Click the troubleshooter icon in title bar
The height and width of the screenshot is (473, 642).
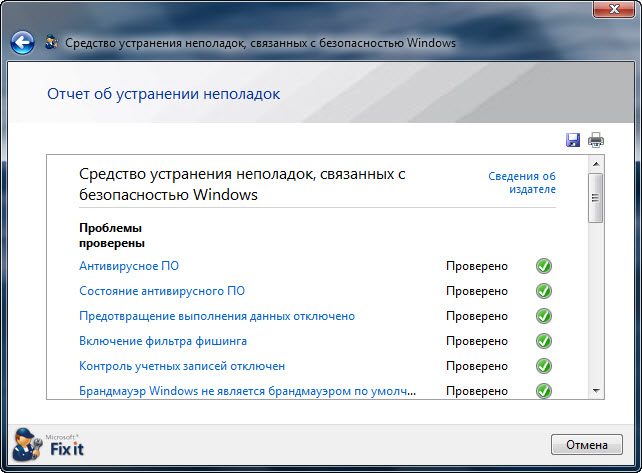52,42
